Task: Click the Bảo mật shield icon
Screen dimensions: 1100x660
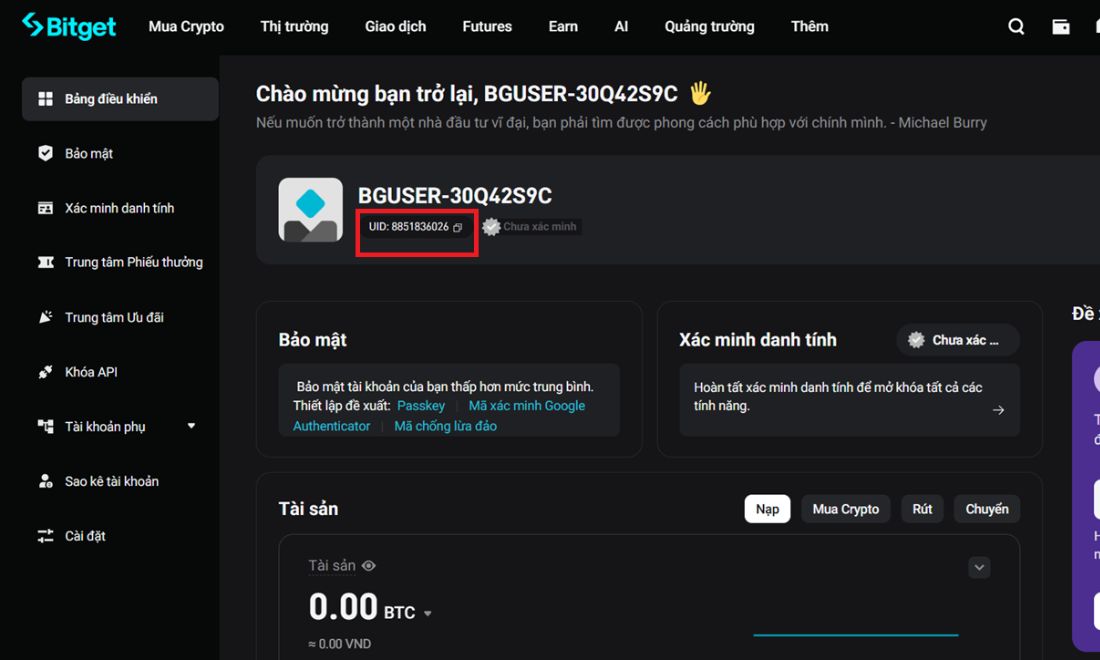Action: pos(46,153)
